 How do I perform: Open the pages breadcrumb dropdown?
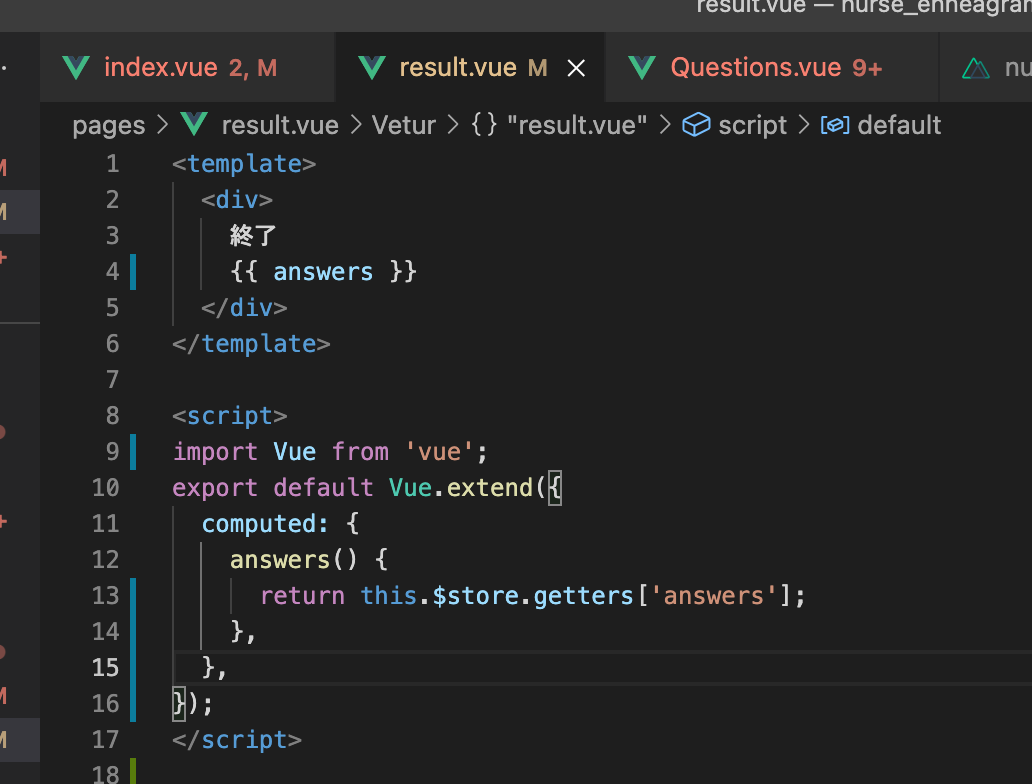[109, 125]
